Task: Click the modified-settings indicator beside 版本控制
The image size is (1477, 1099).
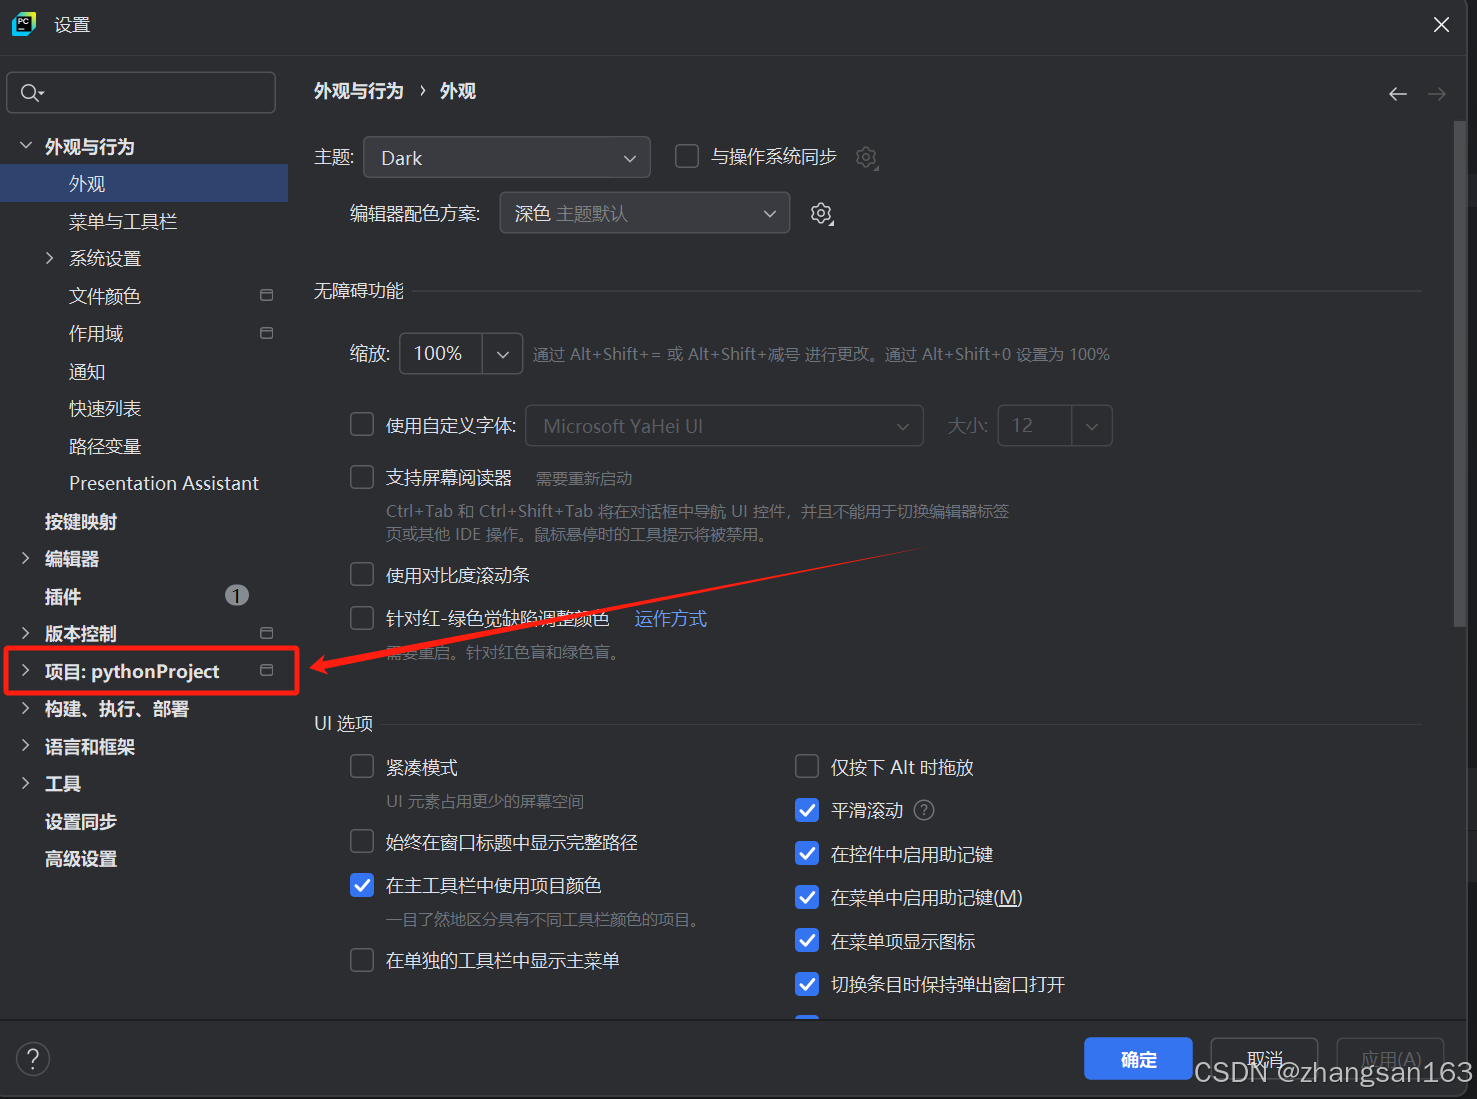Action: [266, 632]
